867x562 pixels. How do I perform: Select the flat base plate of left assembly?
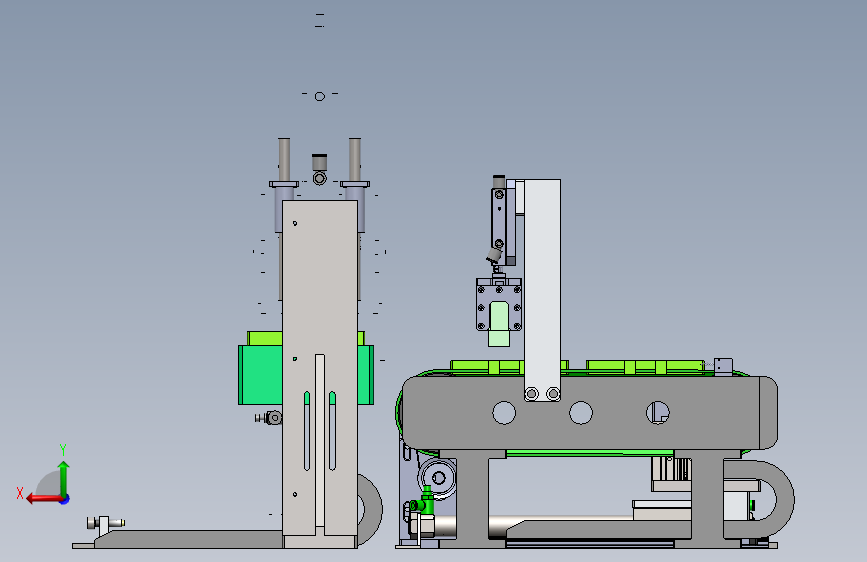(188, 539)
